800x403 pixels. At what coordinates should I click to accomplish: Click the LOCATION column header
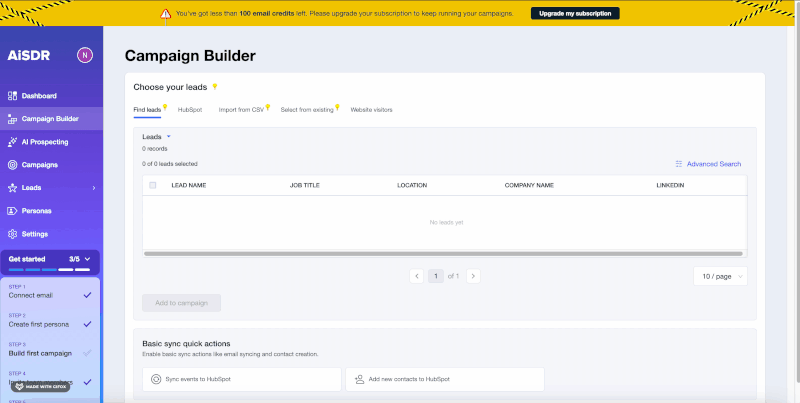coord(412,185)
